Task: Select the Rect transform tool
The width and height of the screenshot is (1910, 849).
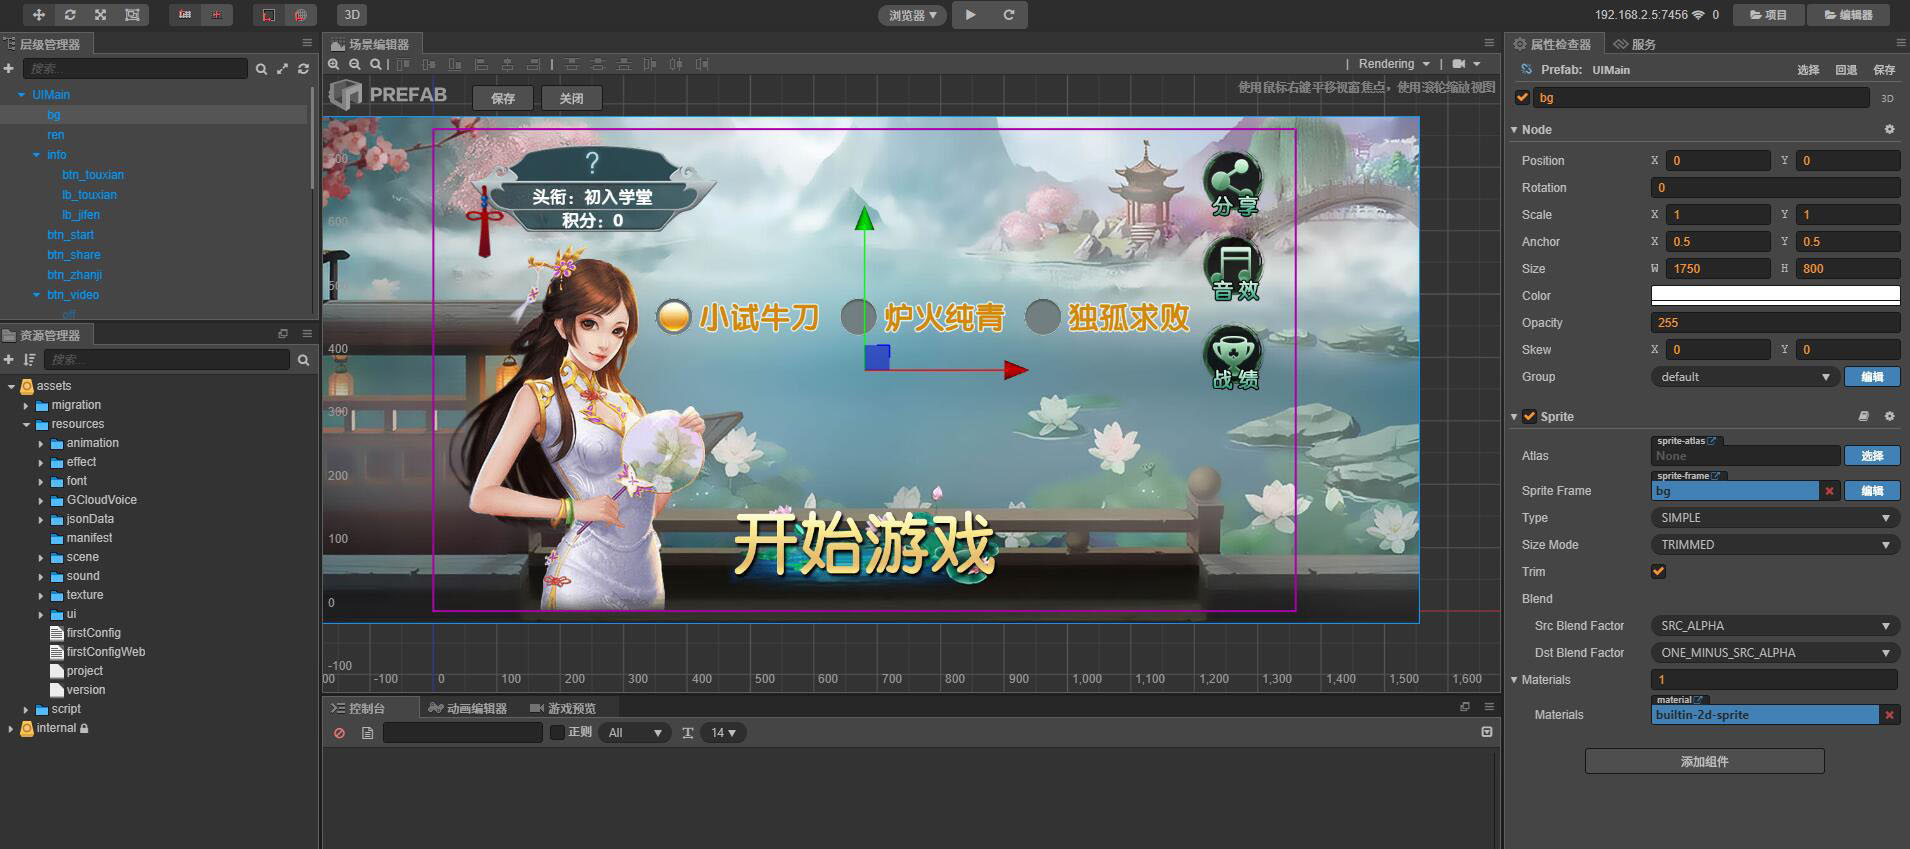Action: [x=132, y=15]
